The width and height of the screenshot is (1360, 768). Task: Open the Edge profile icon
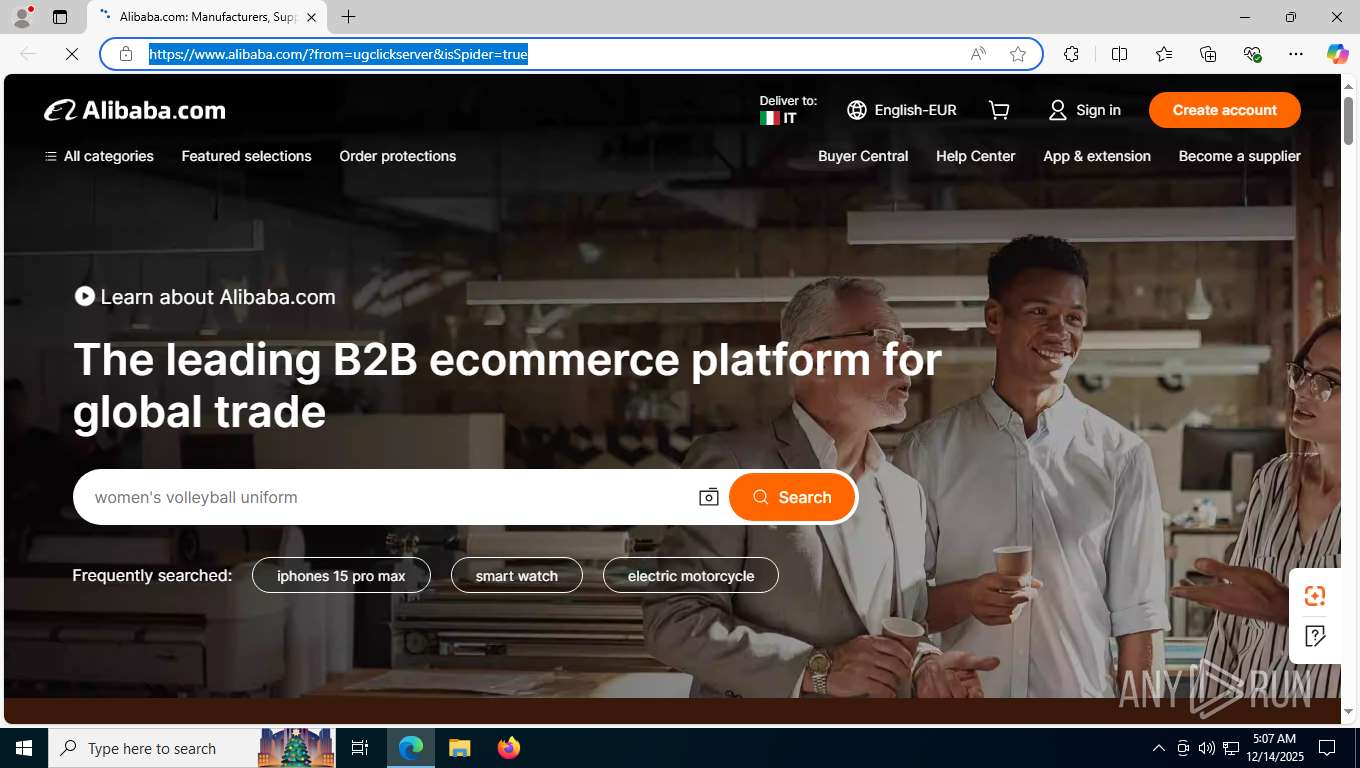tap(21, 17)
